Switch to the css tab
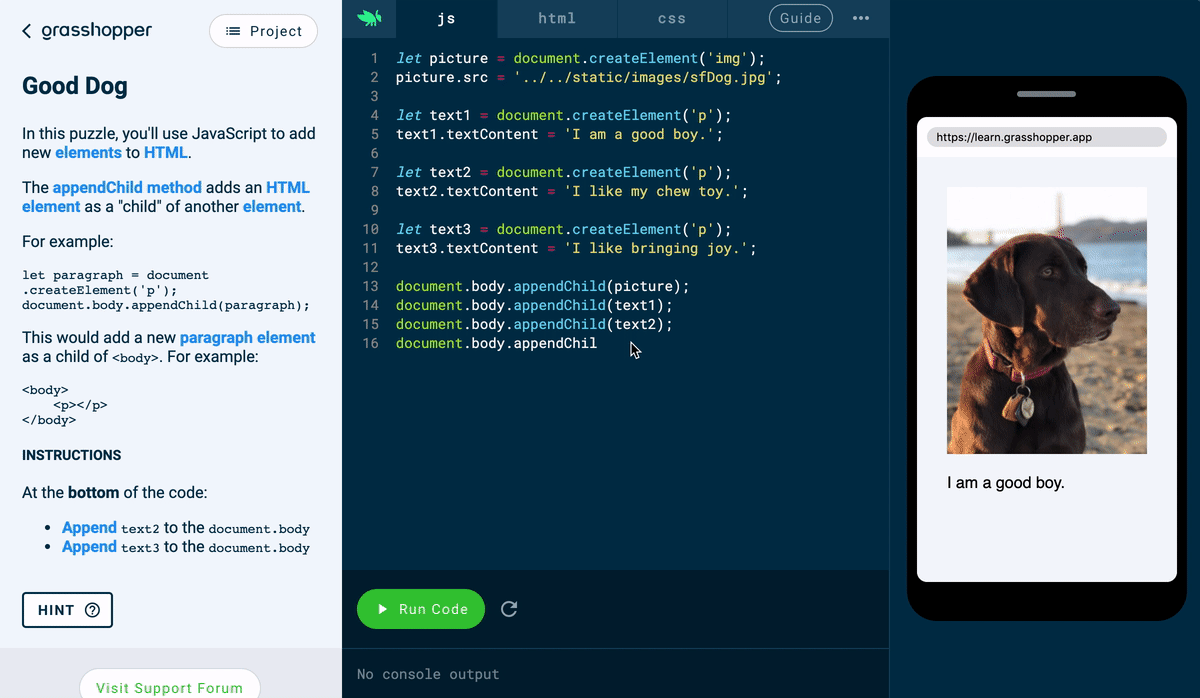 [x=671, y=17]
